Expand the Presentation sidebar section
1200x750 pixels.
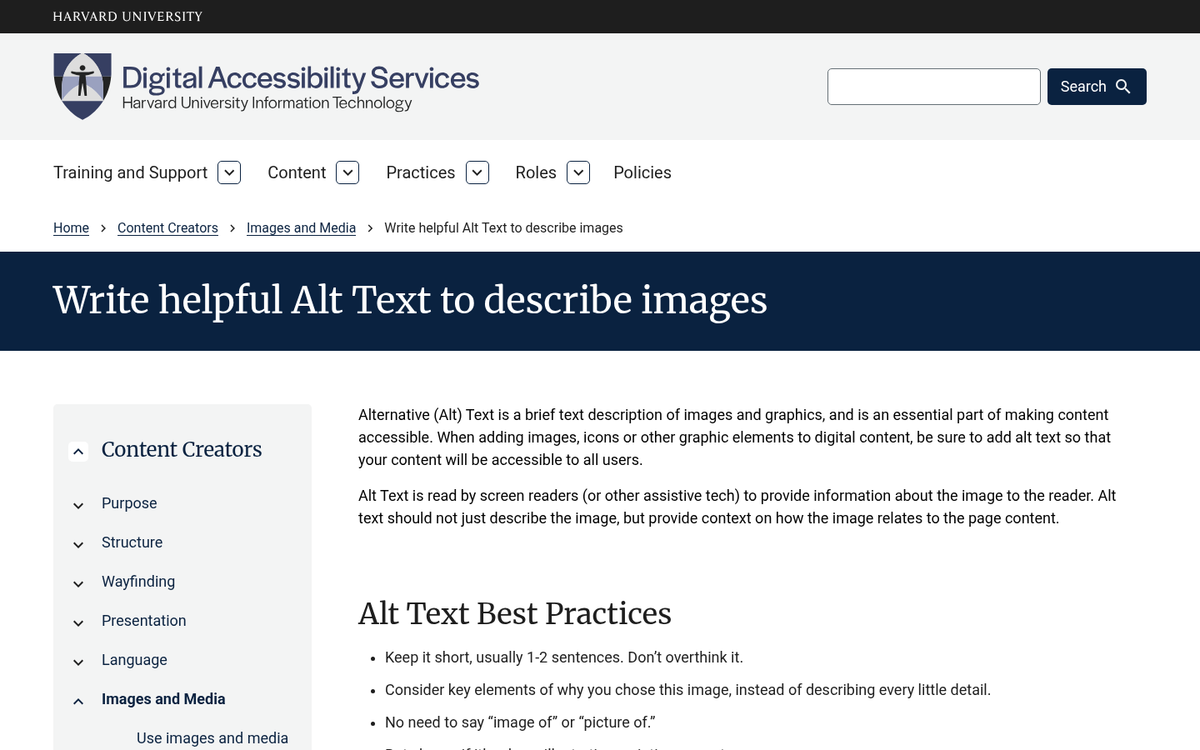pos(78,622)
